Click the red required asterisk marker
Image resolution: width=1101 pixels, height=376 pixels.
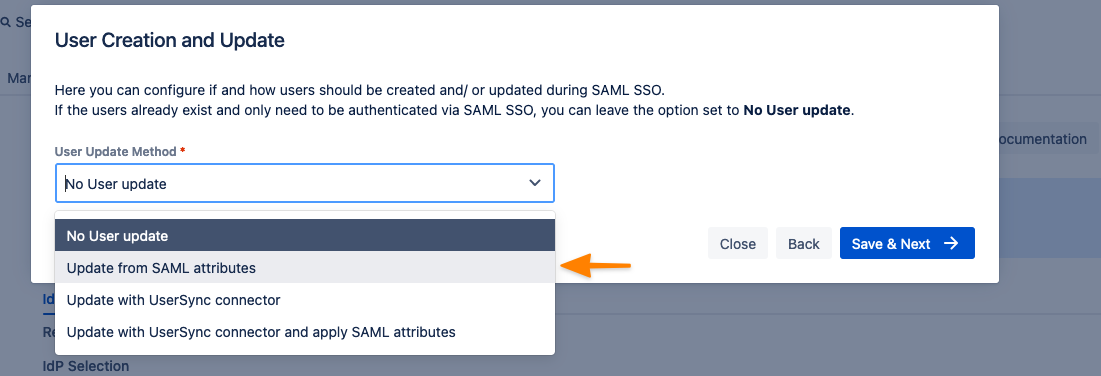[183, 150]
